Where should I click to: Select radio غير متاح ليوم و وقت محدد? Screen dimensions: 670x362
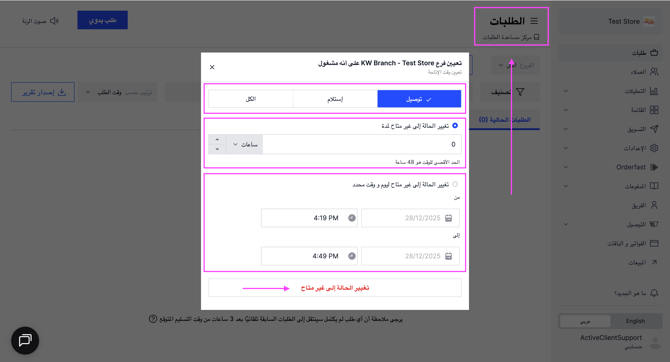point(455,184)
